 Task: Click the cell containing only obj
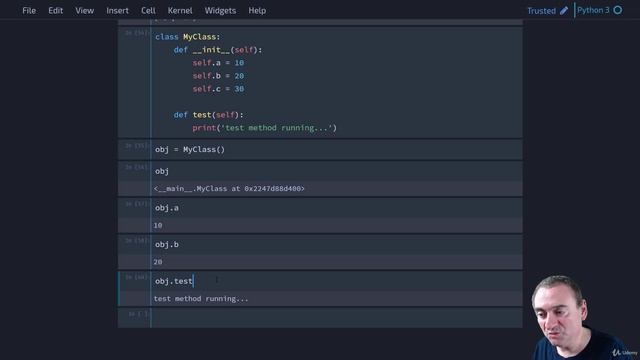[336, 171]
